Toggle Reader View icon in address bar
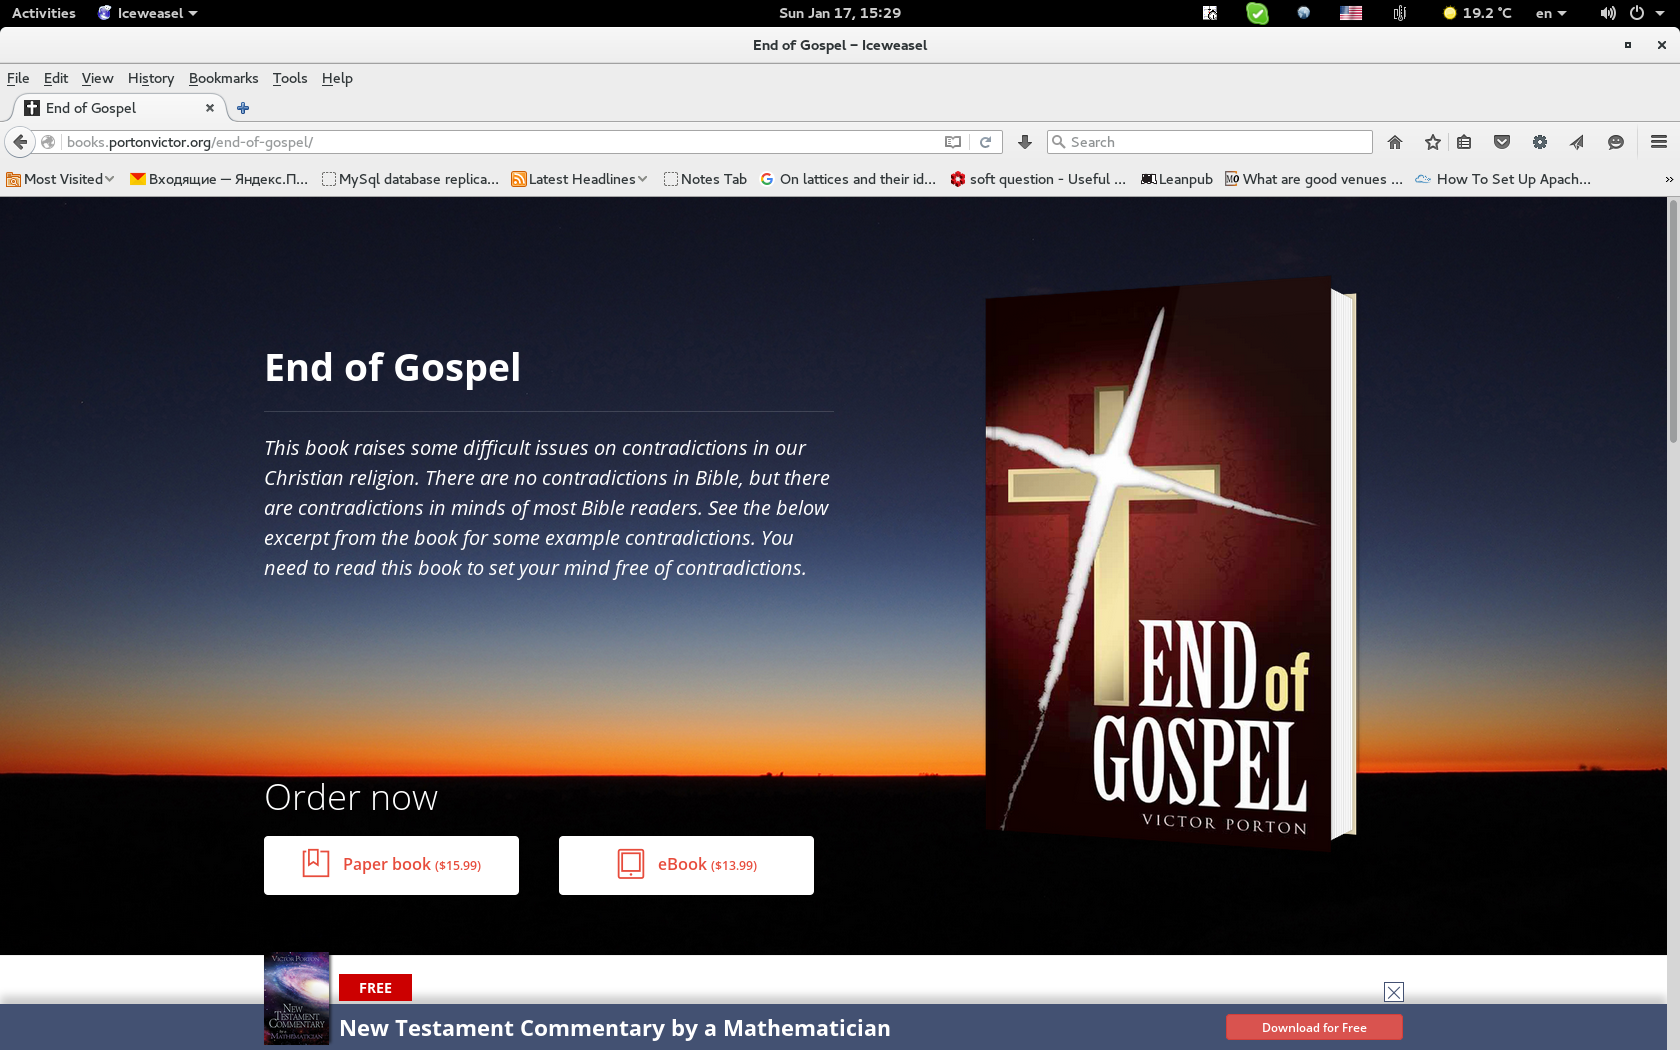Viewport: 1680px width, 1050px height. [x=953, y=142]
